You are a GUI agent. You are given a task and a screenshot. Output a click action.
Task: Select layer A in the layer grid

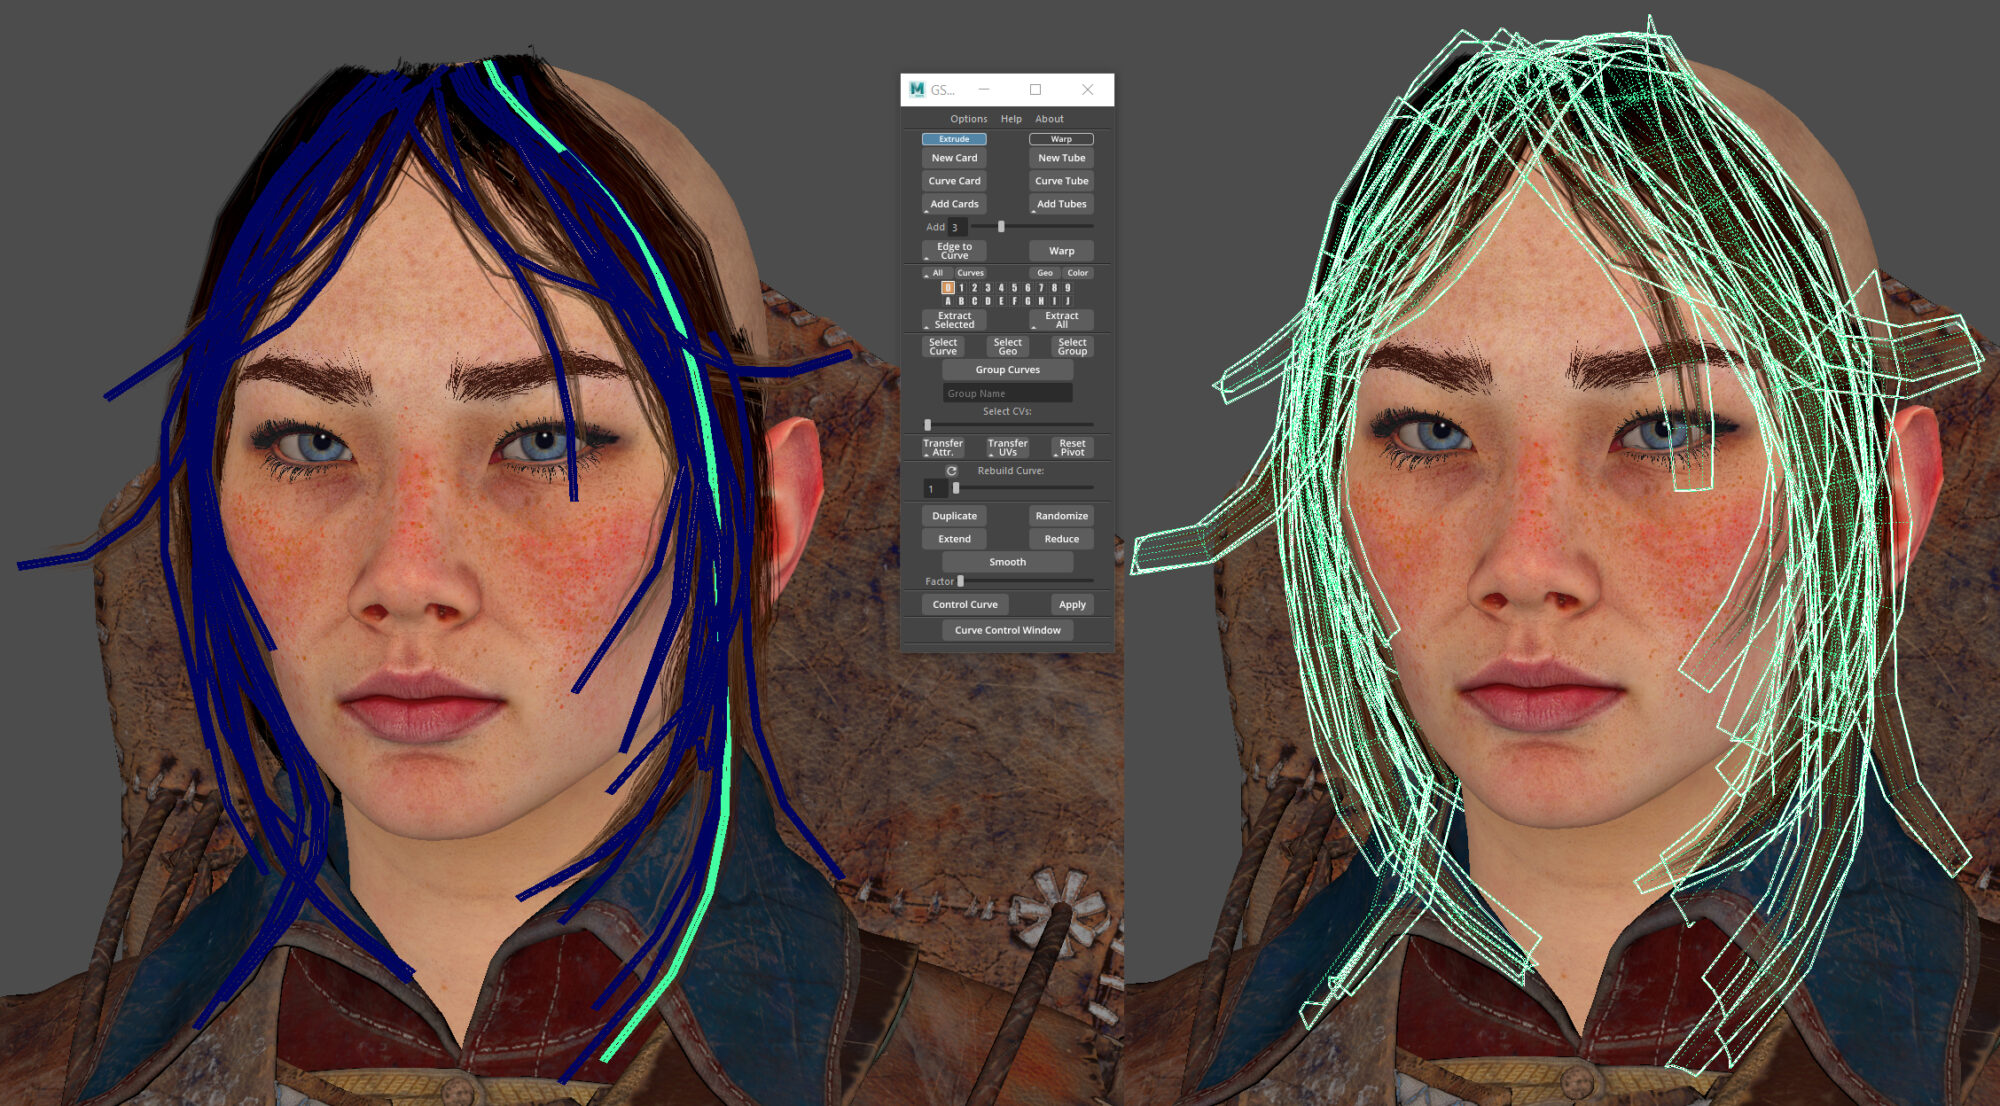coord(947,301)
